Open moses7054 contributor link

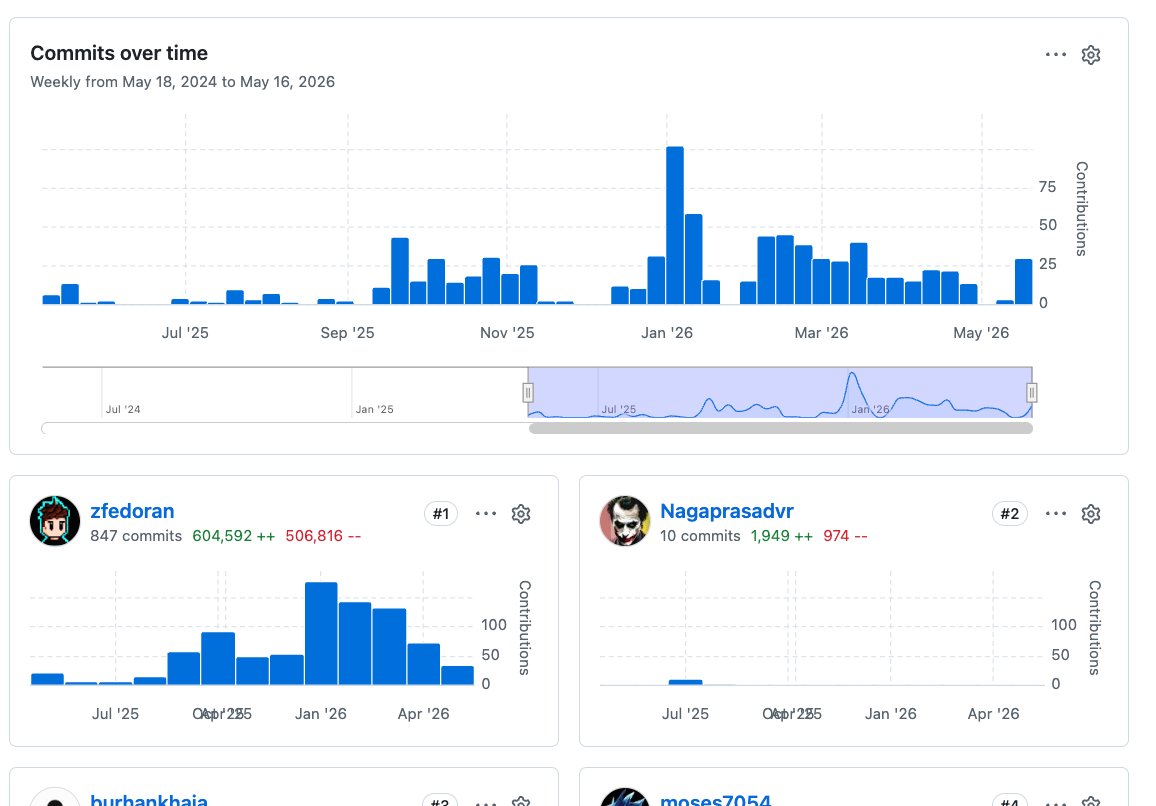tap(715, 799)
